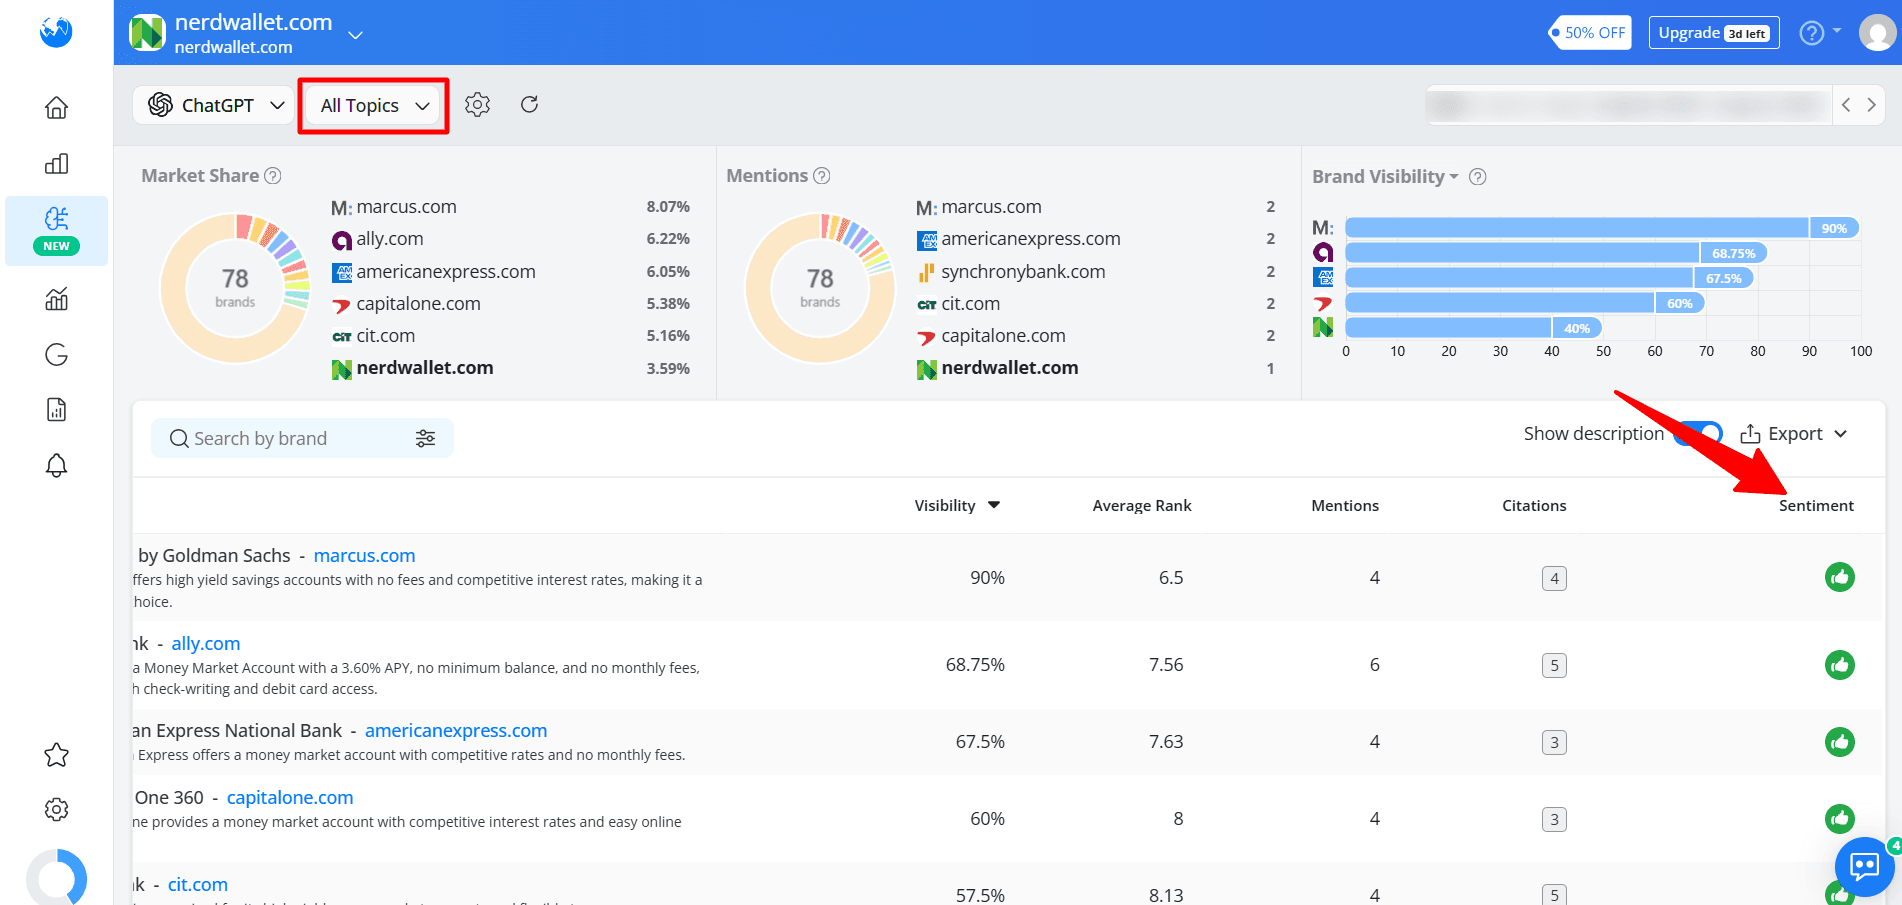This screenshot has height=905, width=1902.
Task: Open the sidebar settings gear
Action: pos(56,810)
